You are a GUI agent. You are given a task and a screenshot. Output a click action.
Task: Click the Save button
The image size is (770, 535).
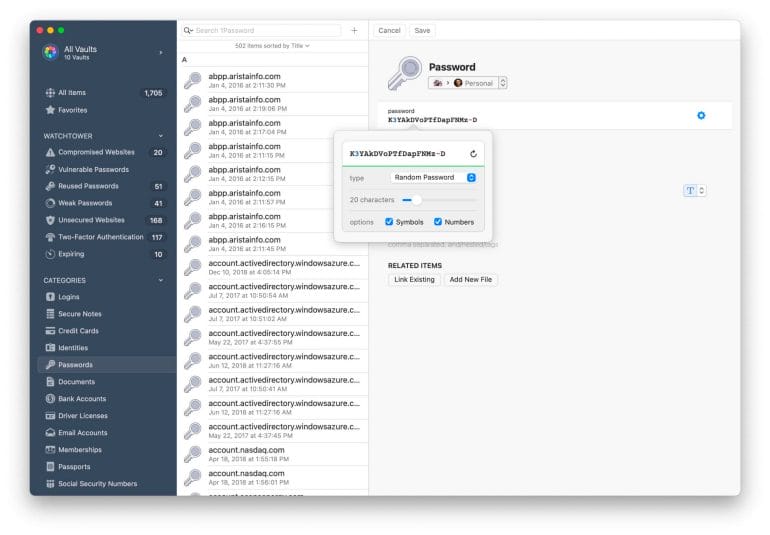[422, 30]
